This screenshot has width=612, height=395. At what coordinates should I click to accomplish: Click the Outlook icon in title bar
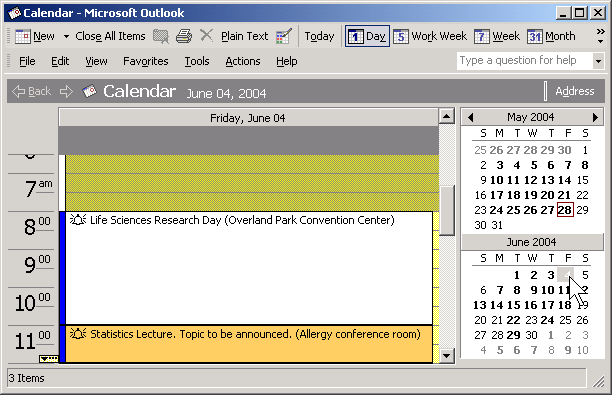tap(14, 13)
